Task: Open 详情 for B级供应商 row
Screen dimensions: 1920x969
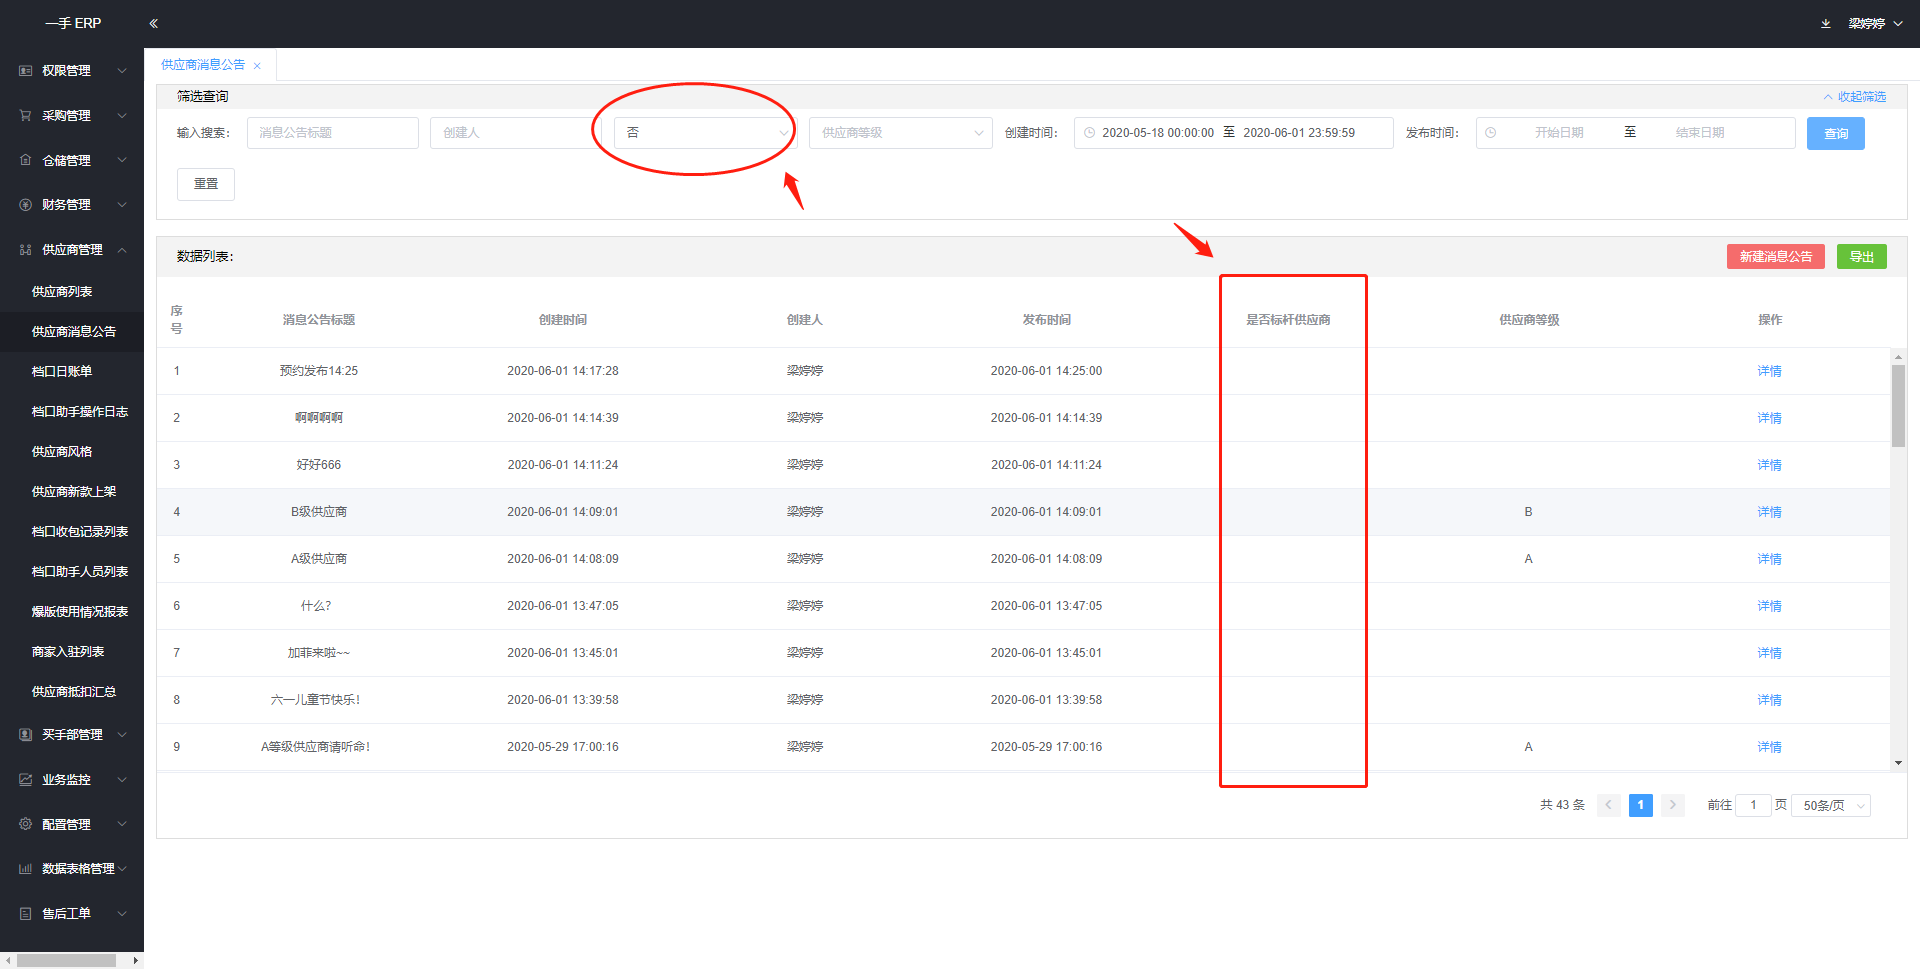Action: (1769, 512)
